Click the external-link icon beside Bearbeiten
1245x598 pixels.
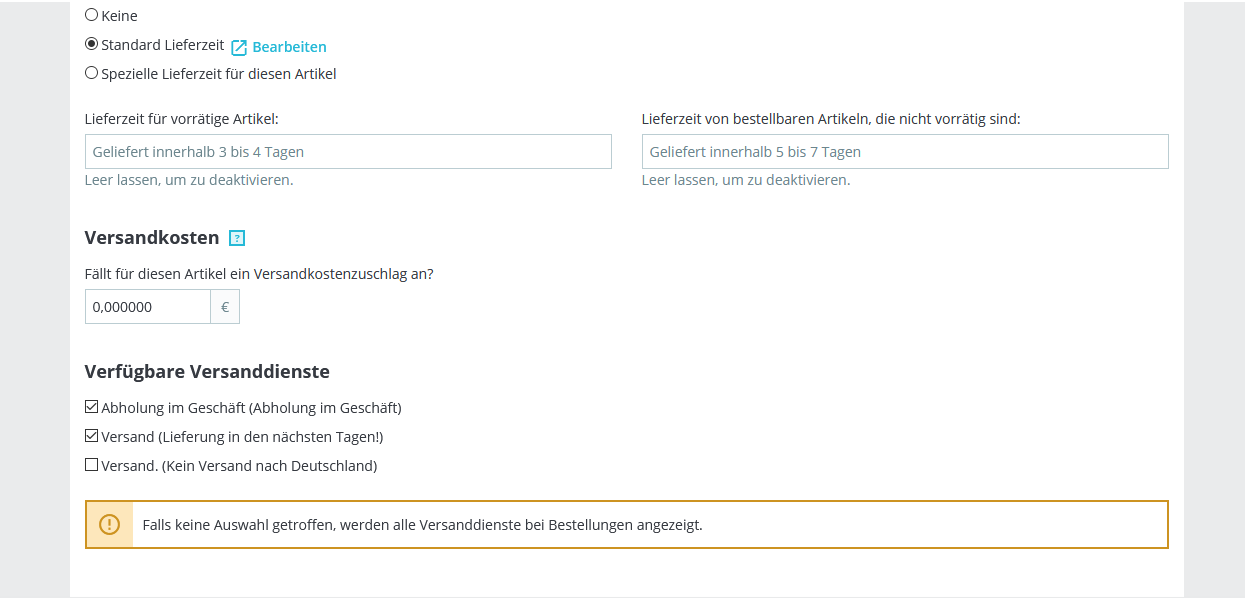[x=239, y=47]
